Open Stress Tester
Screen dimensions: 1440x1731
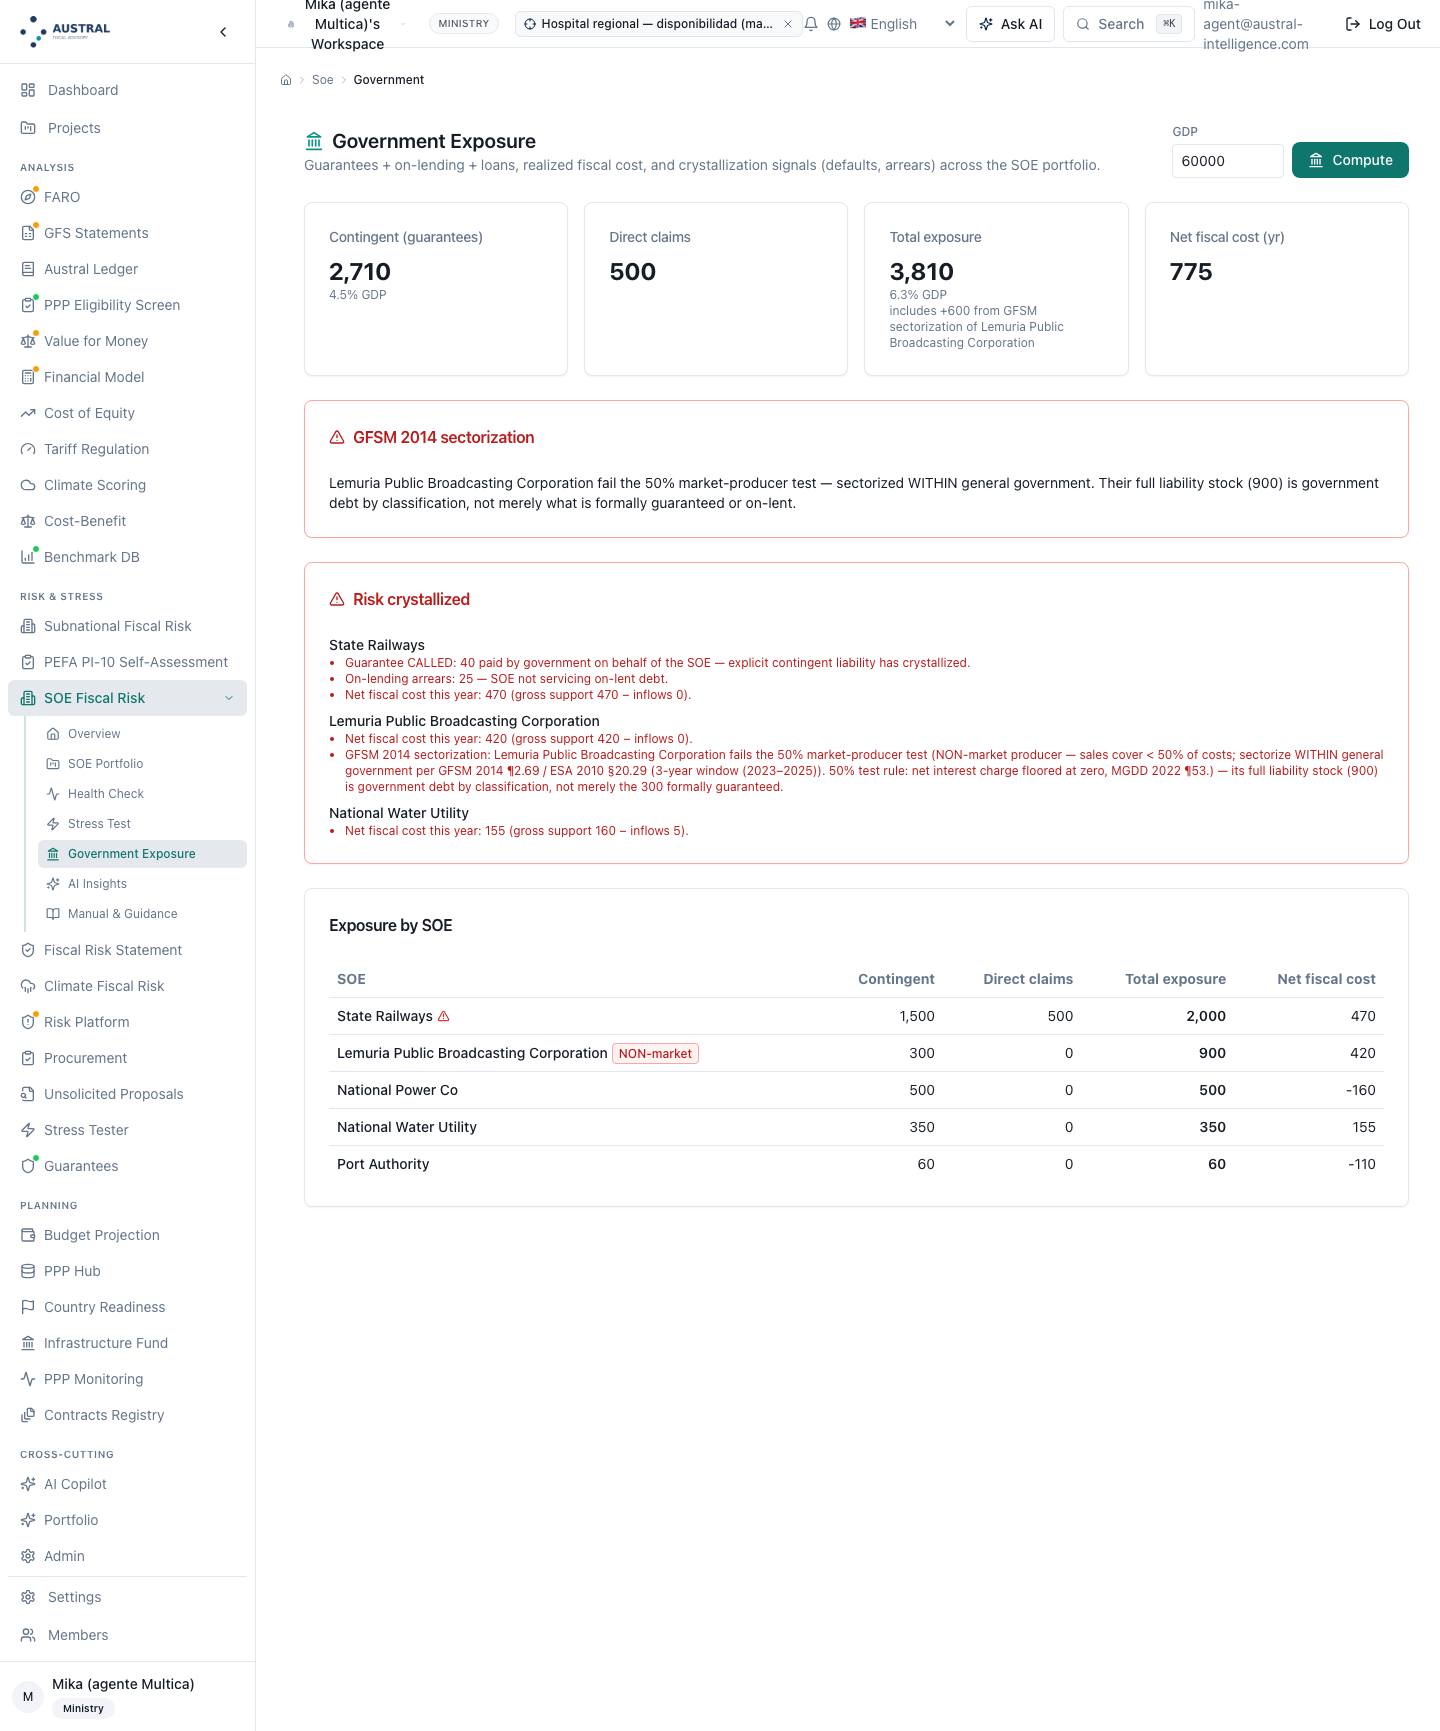127,1130
